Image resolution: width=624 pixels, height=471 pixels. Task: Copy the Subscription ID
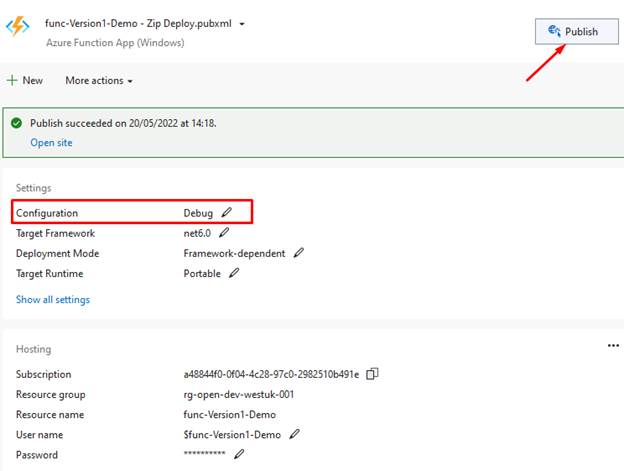pyautogui.click(x=372, y=374)
